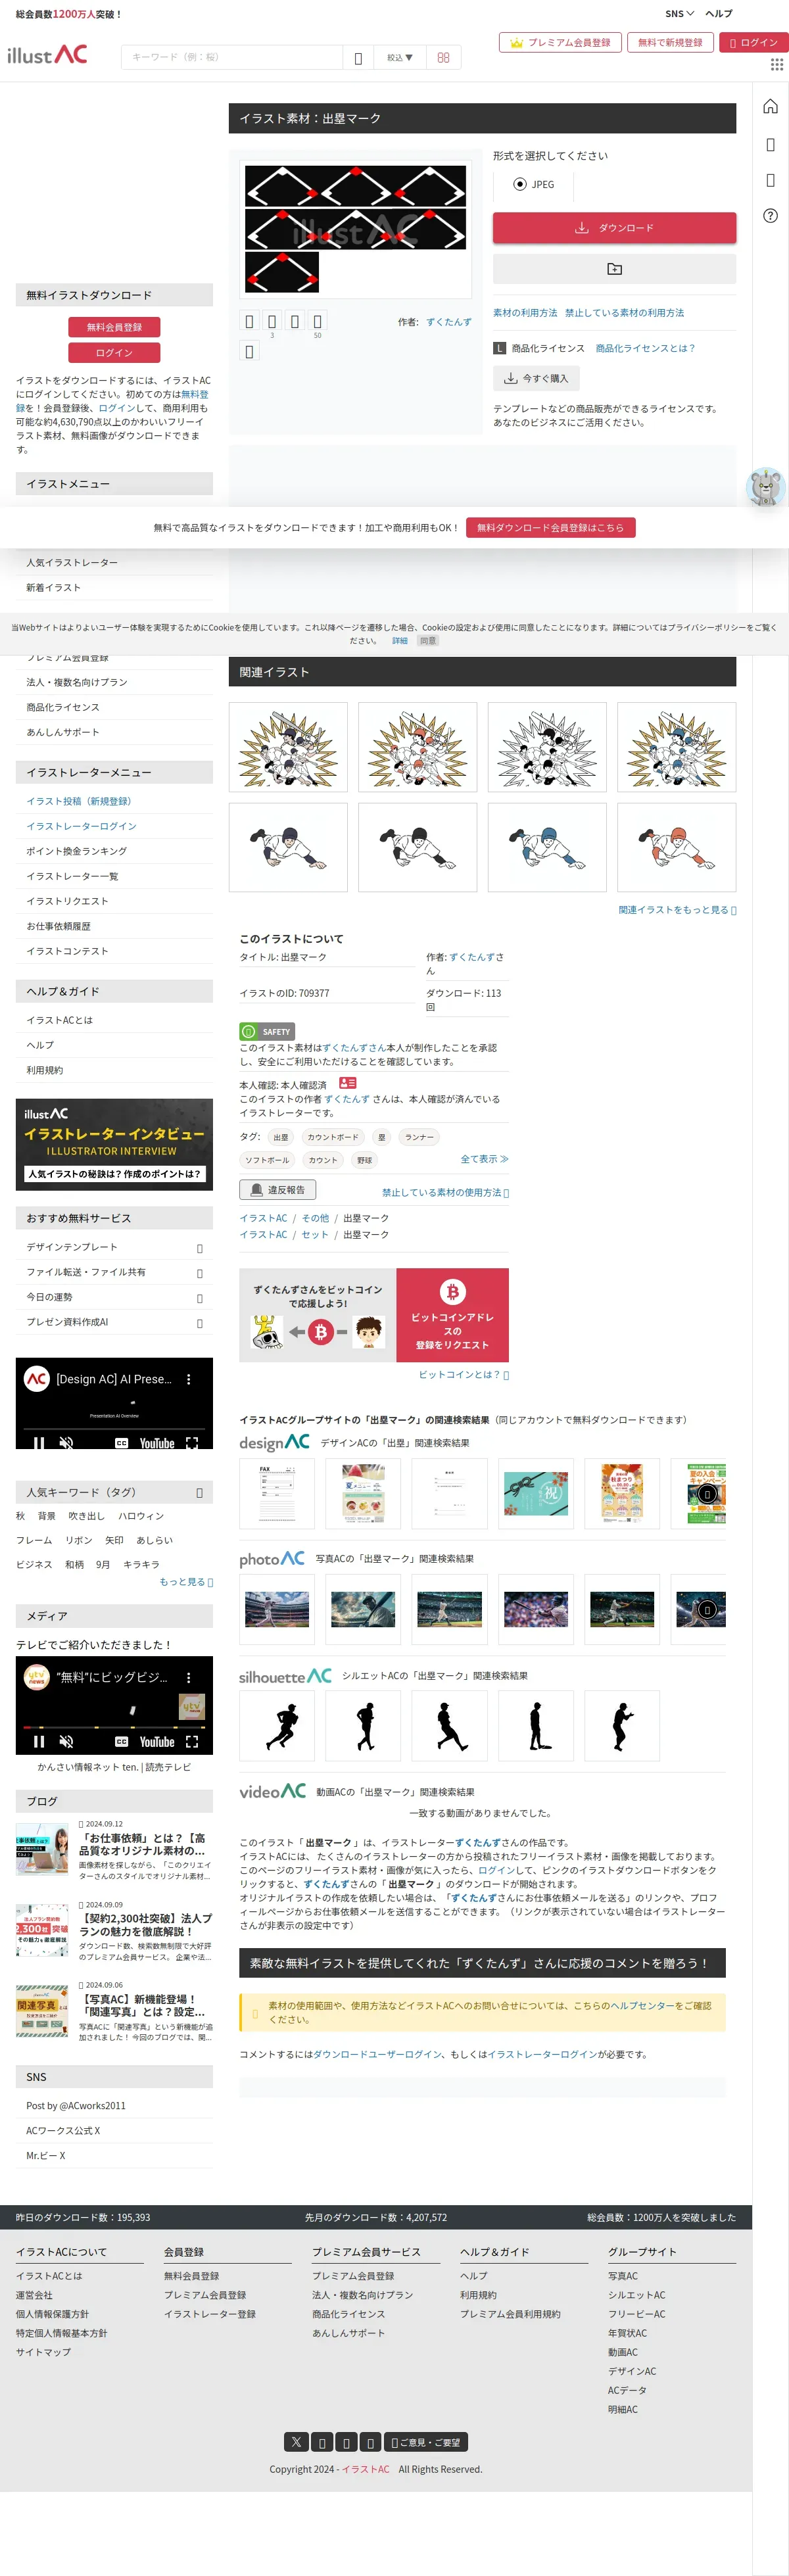Expand the SNS dropdown in the top bar
Viewport: 789px width, 2576px height.
coord(679,14)
